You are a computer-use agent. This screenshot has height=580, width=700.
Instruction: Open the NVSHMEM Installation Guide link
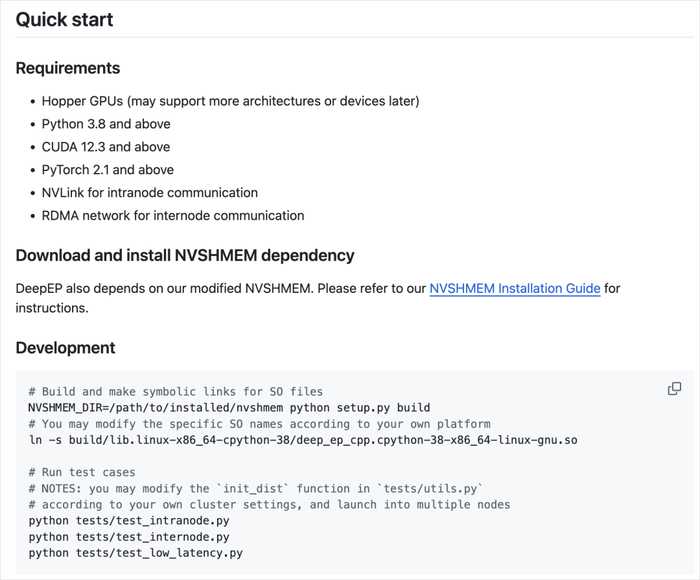[x=515, y=288]
